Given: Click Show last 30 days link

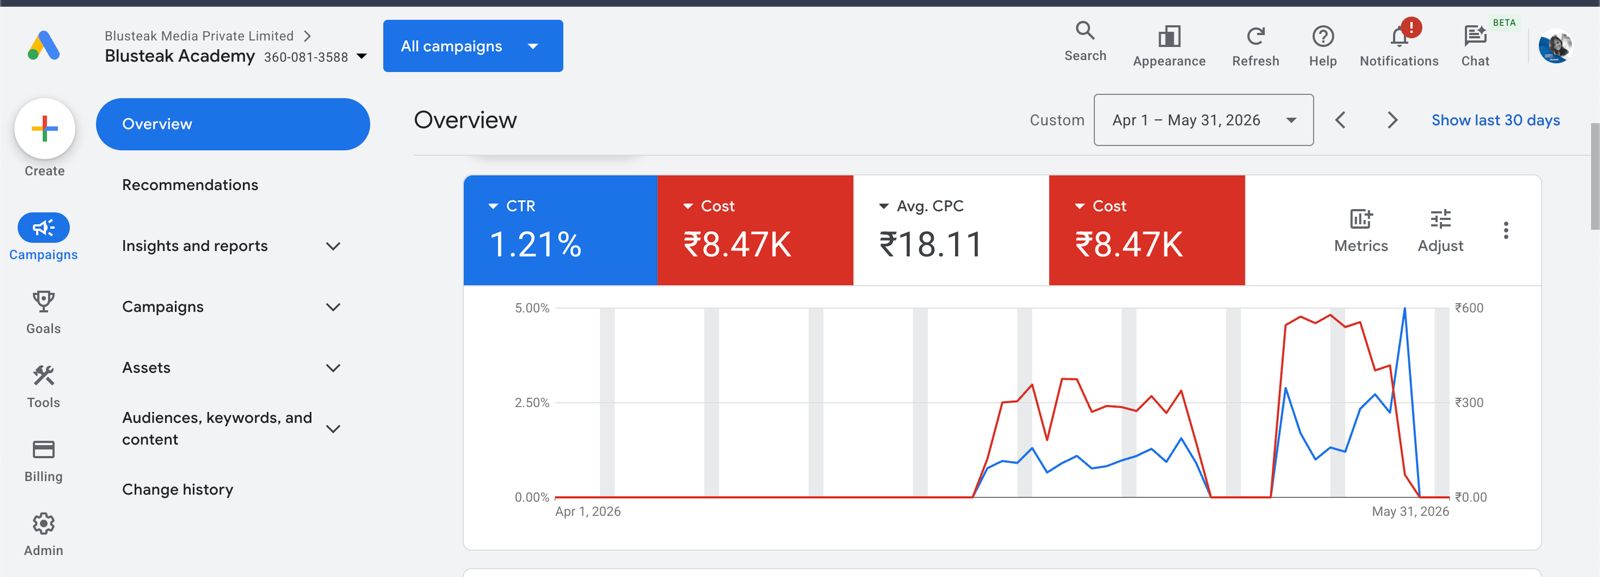Looking at the screenshot, I should 1495,120.
